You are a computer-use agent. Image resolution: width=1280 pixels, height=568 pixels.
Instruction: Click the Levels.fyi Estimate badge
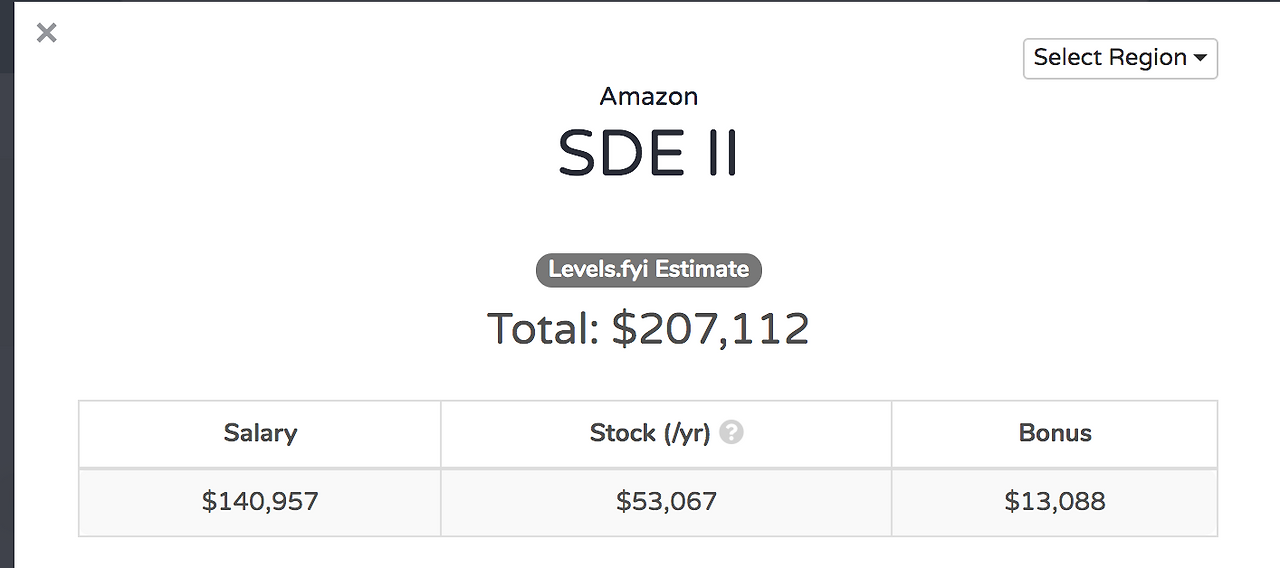click(x=648, y=270)
